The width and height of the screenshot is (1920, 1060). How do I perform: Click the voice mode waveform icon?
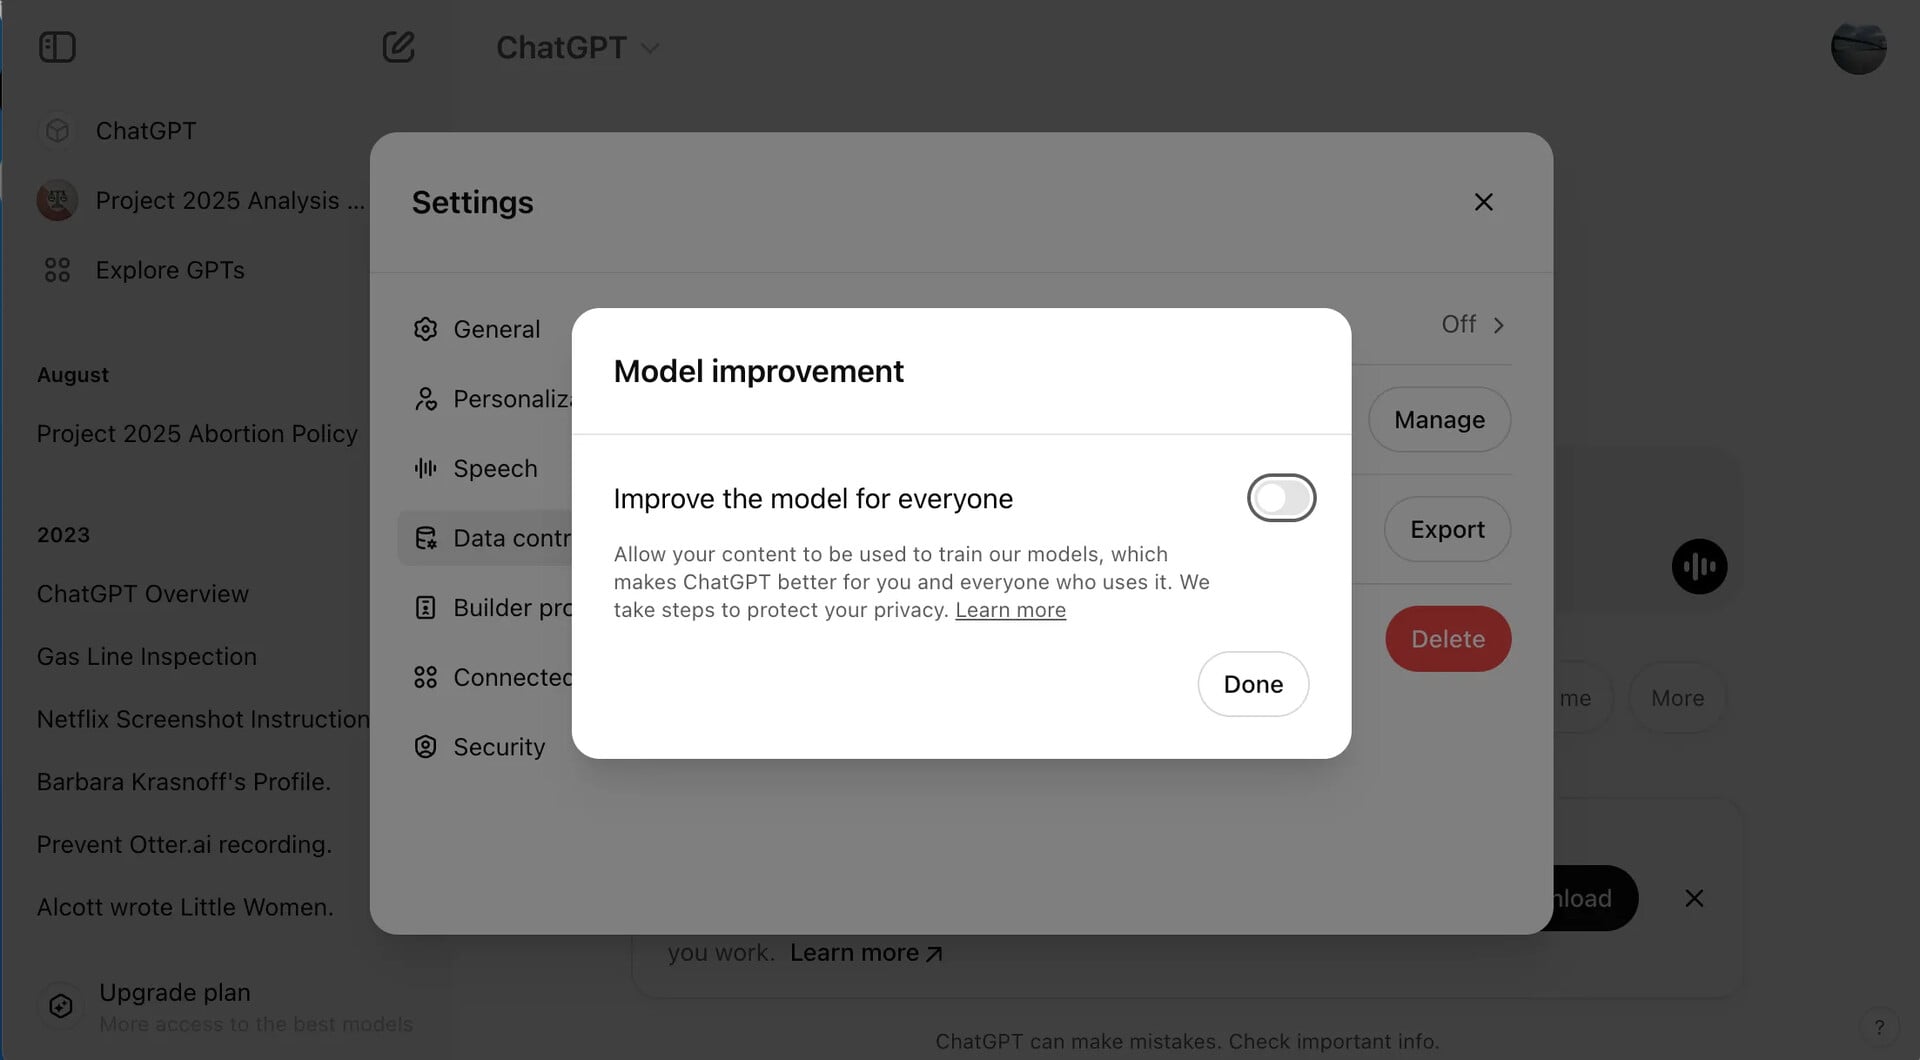(1699, 567)
